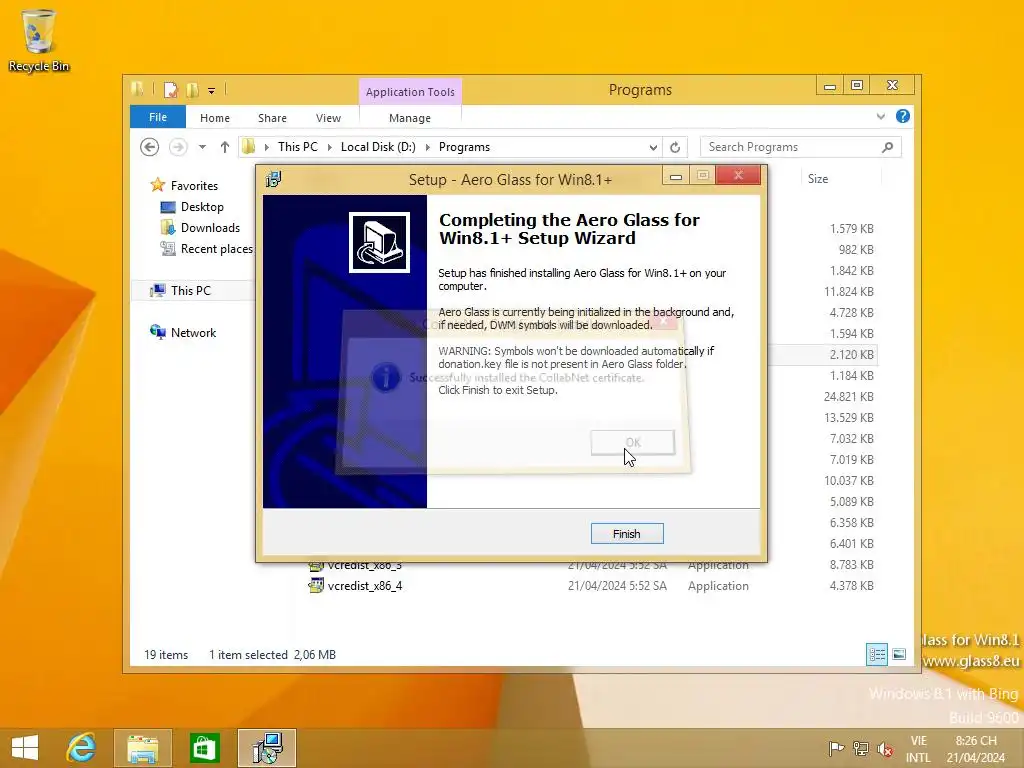Open the Action Center flag icon

pyautogui.click(x=836, y=749)
